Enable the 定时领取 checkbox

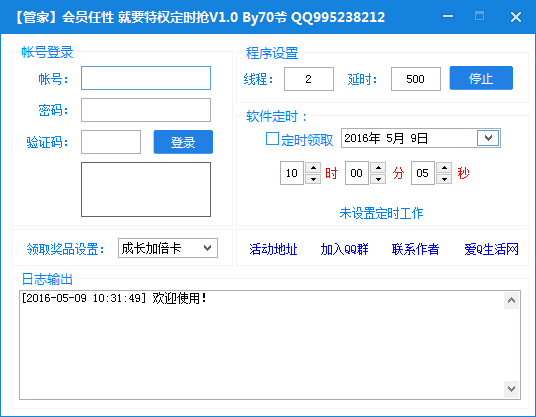click(x=272, y=139)
